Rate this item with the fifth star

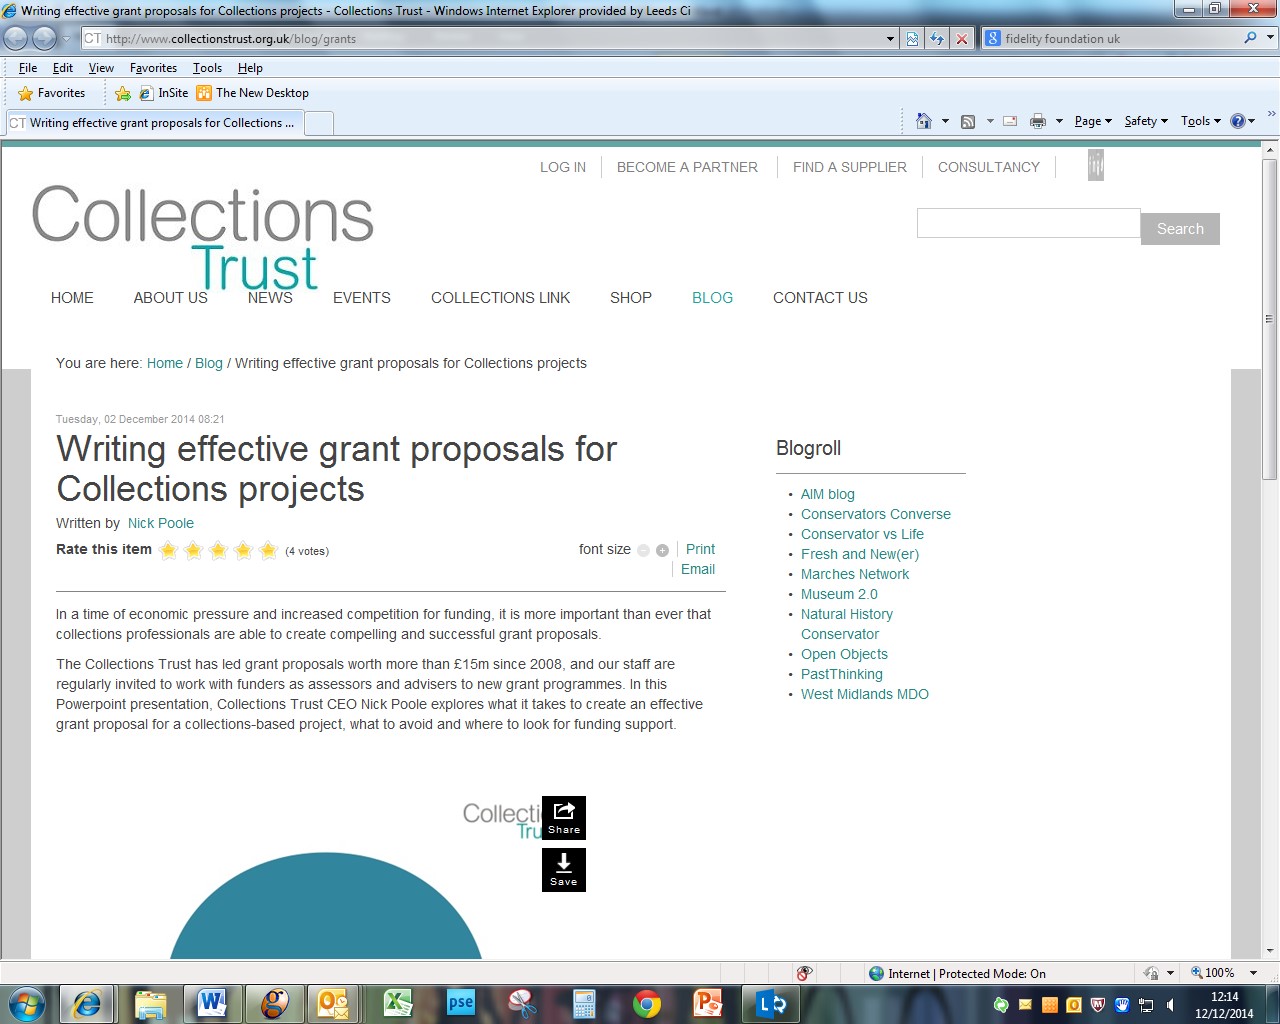pyautogui.click(x=268, y=550)
